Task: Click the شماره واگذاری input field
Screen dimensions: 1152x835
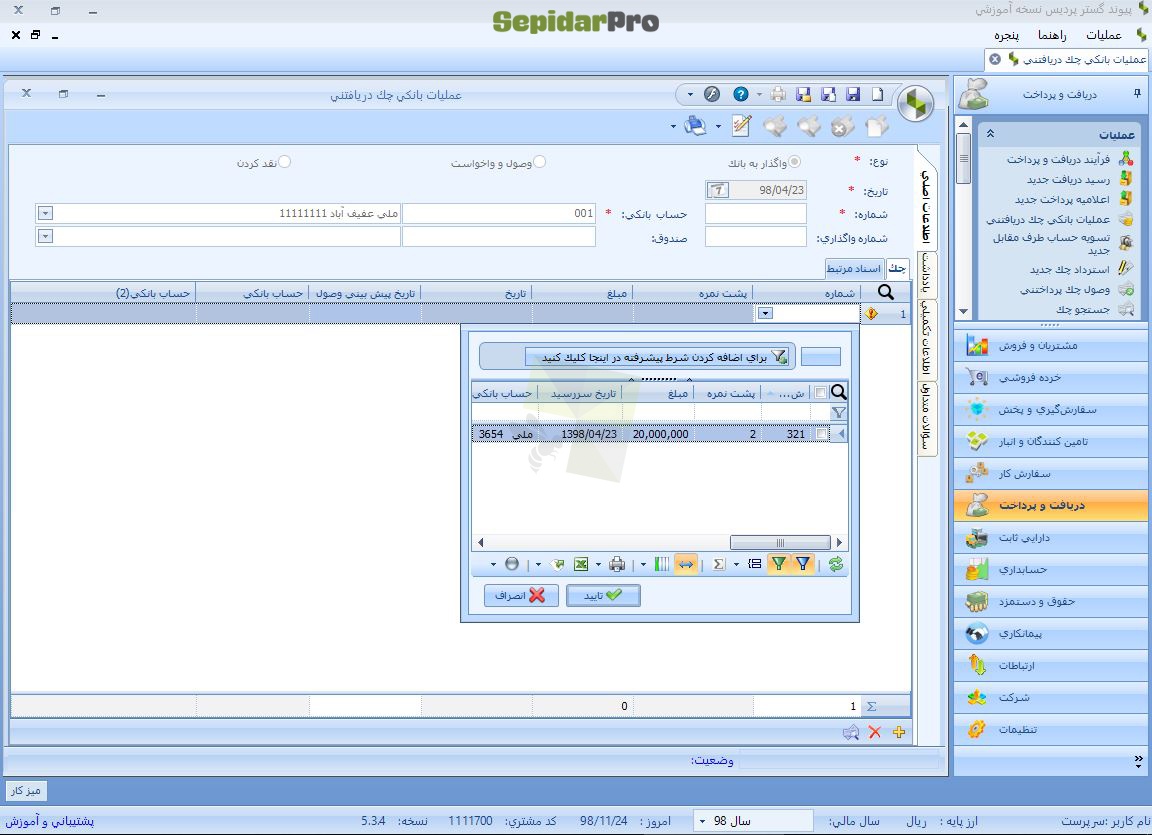Action: pyautogui.click(x=756, y=236)
